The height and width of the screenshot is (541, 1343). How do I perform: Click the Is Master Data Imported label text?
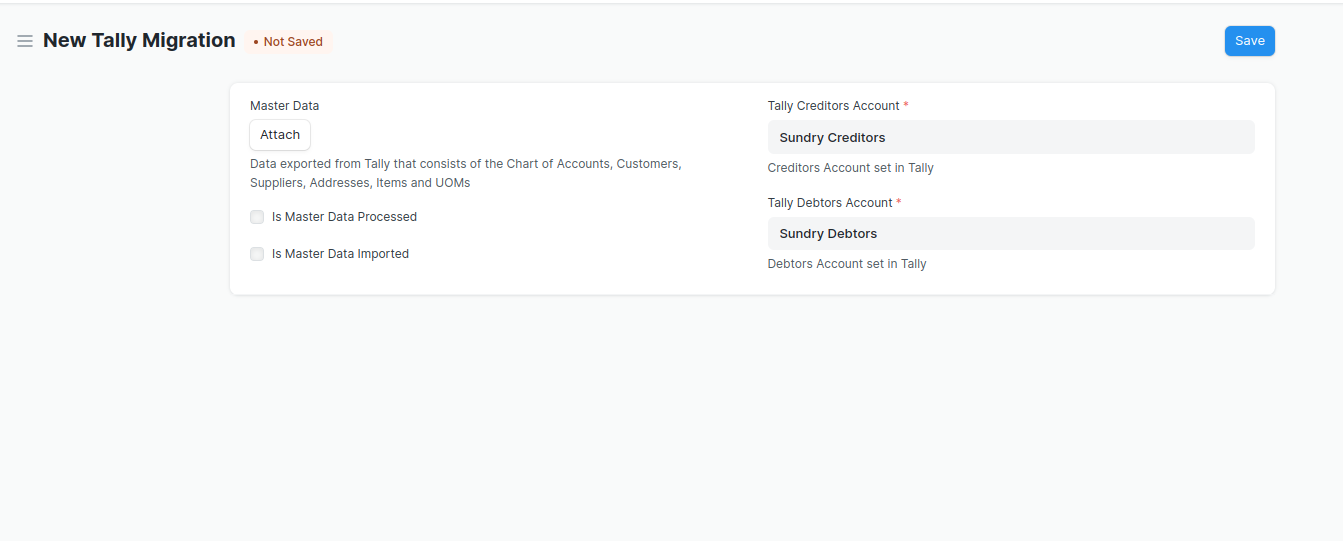coord(340,254)
